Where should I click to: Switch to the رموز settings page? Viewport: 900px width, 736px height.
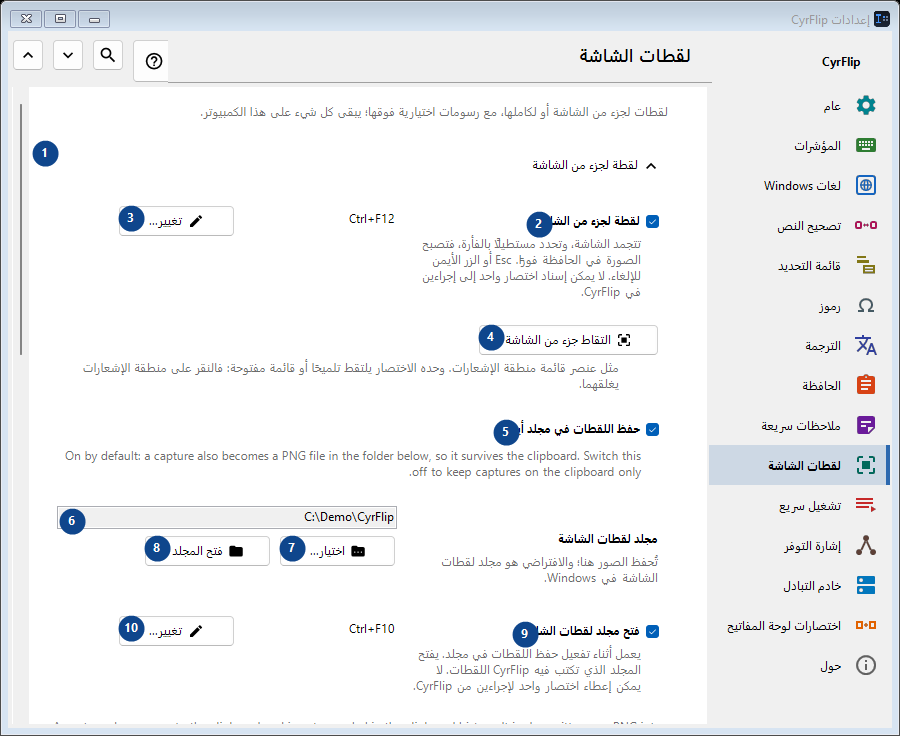point(799,305)
